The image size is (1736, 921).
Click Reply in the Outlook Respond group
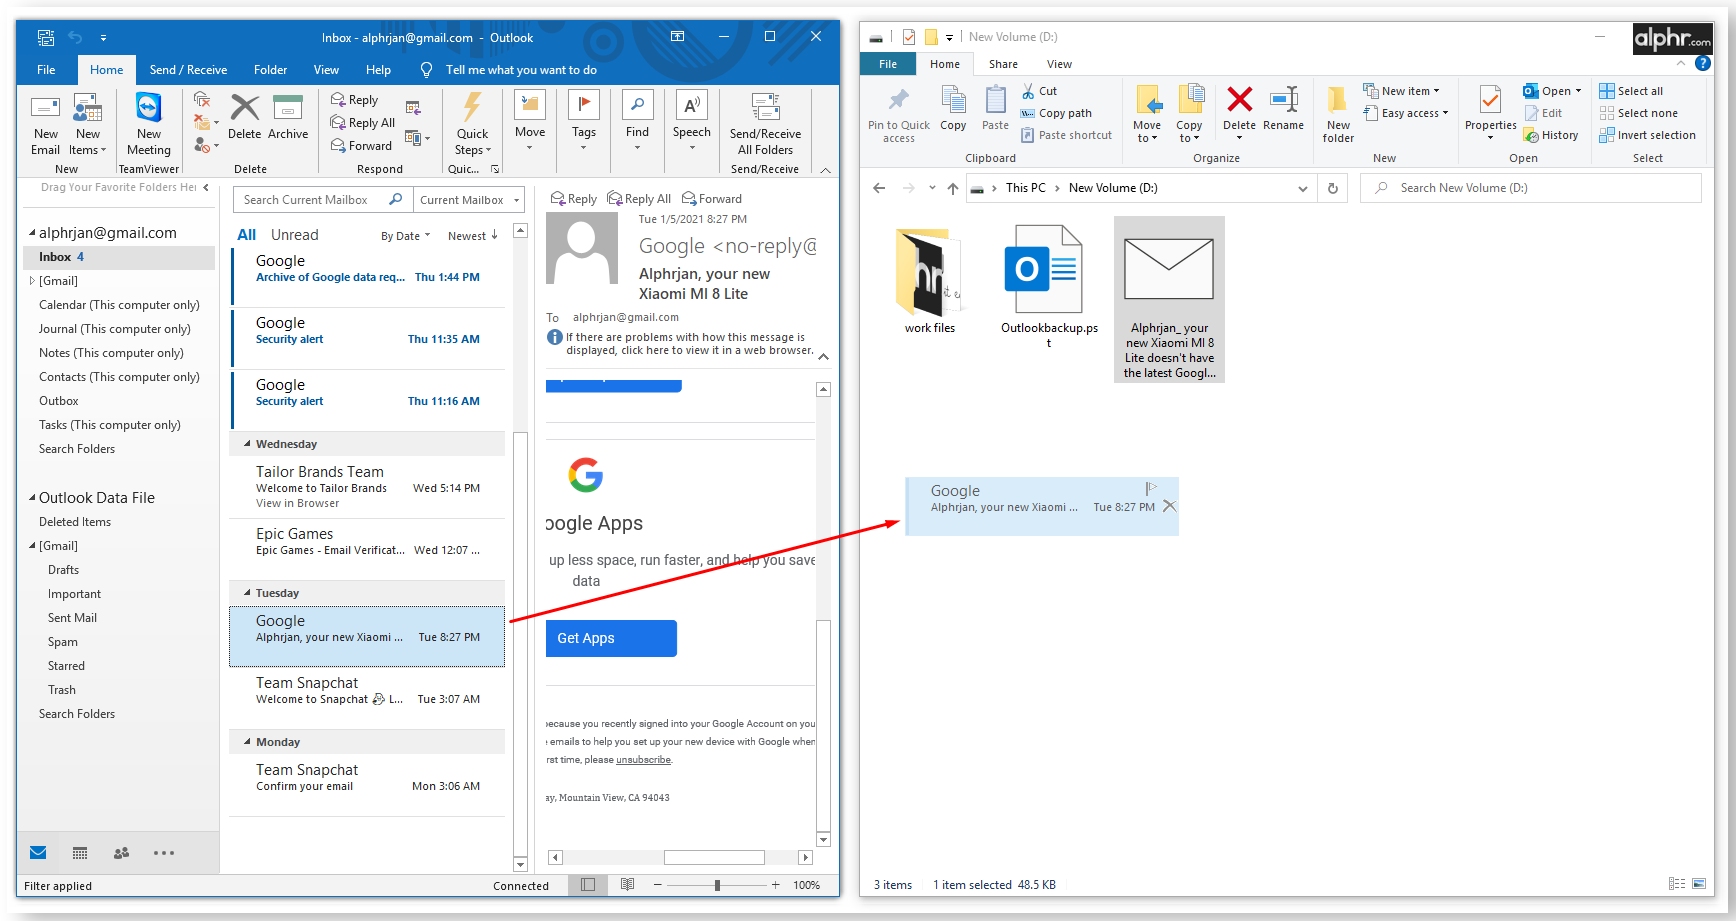(x=355, y=100)
